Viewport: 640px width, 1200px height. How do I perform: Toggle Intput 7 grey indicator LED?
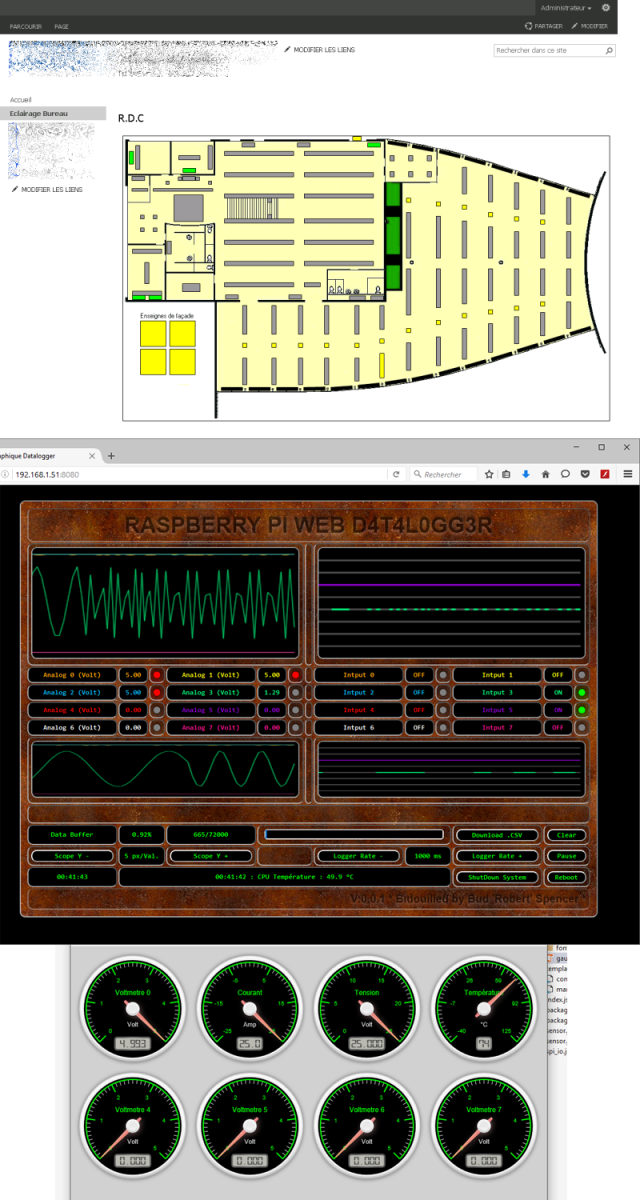[x=581, y=727]
